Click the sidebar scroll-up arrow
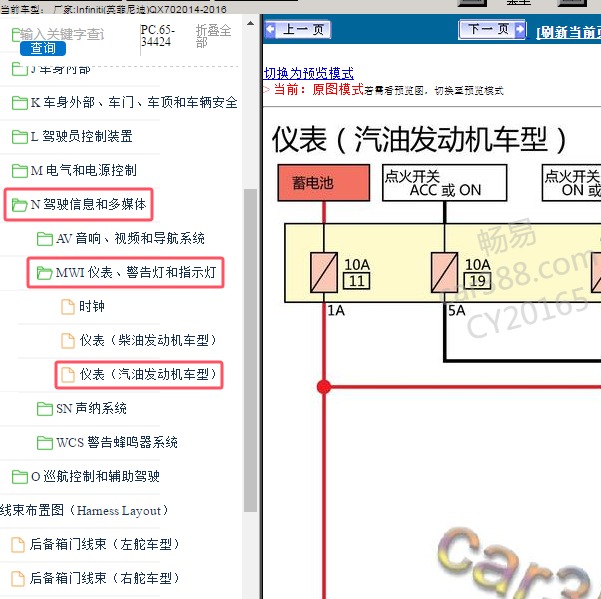The width and height of the screenshot is (601, 599). pos(250,23)
